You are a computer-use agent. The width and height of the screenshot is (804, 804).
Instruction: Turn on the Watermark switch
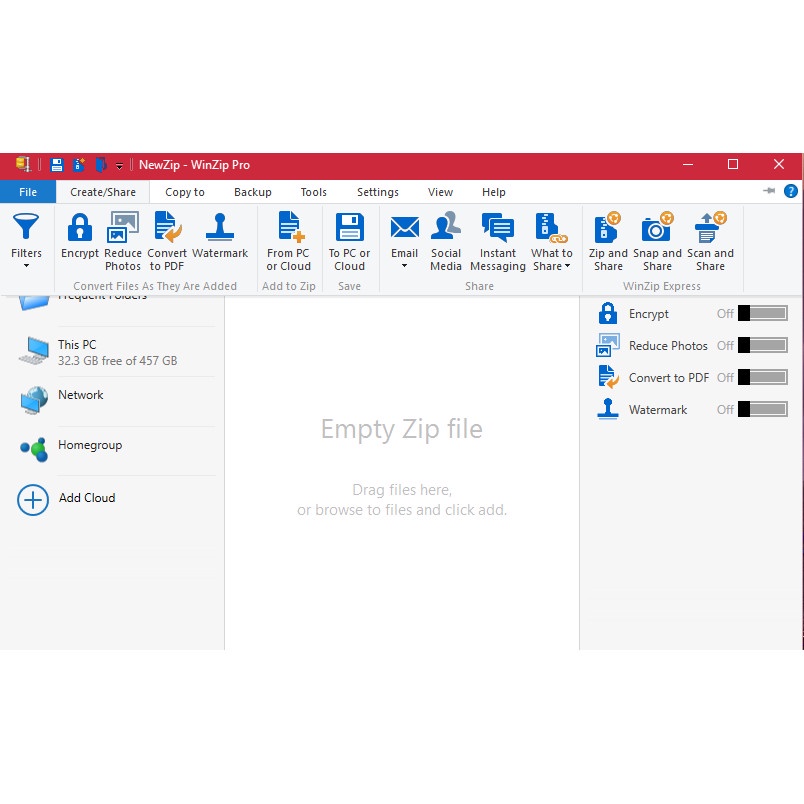click(762, 409)
